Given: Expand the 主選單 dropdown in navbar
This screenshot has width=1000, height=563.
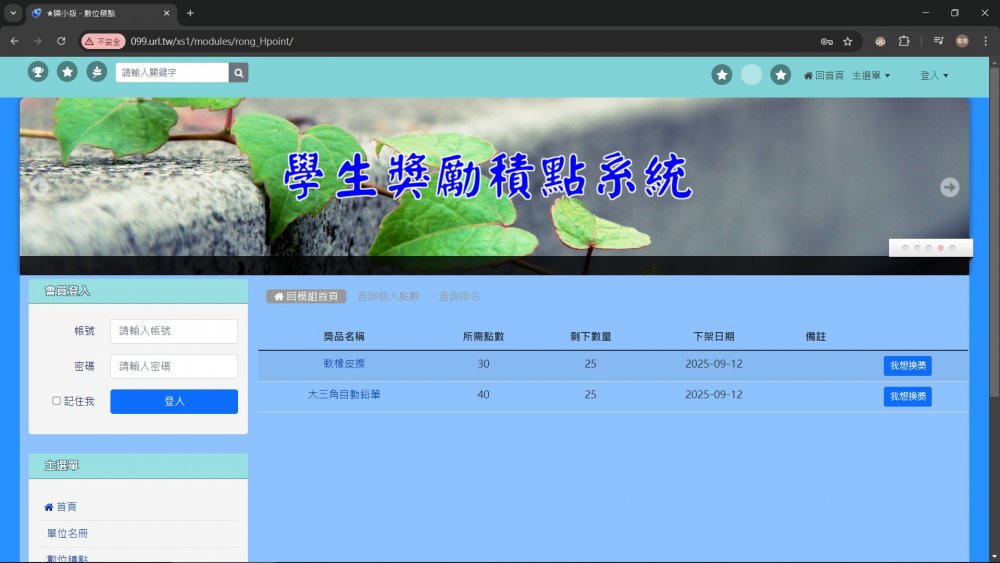Looking at the screenshot, I should pyautogui.click(x=870, y=76).
